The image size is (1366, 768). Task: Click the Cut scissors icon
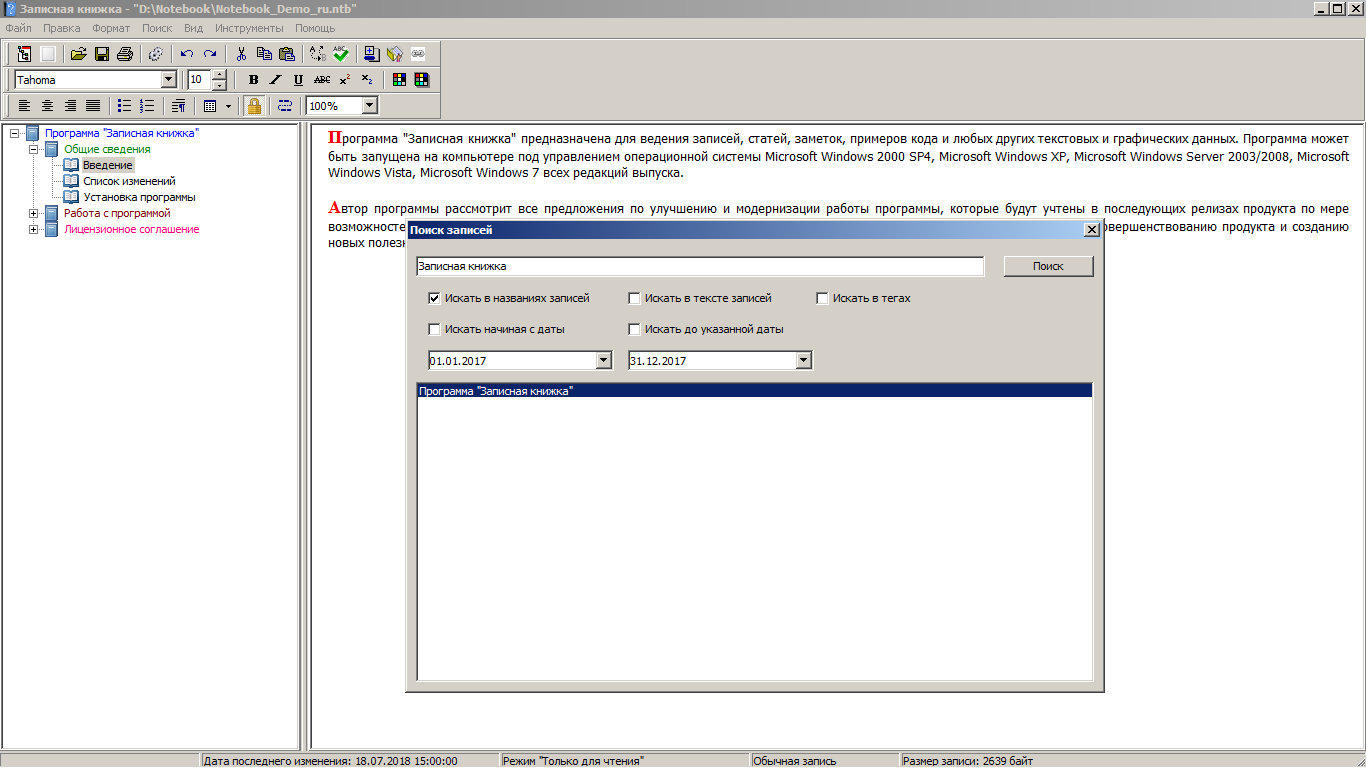tap(241, 54)
